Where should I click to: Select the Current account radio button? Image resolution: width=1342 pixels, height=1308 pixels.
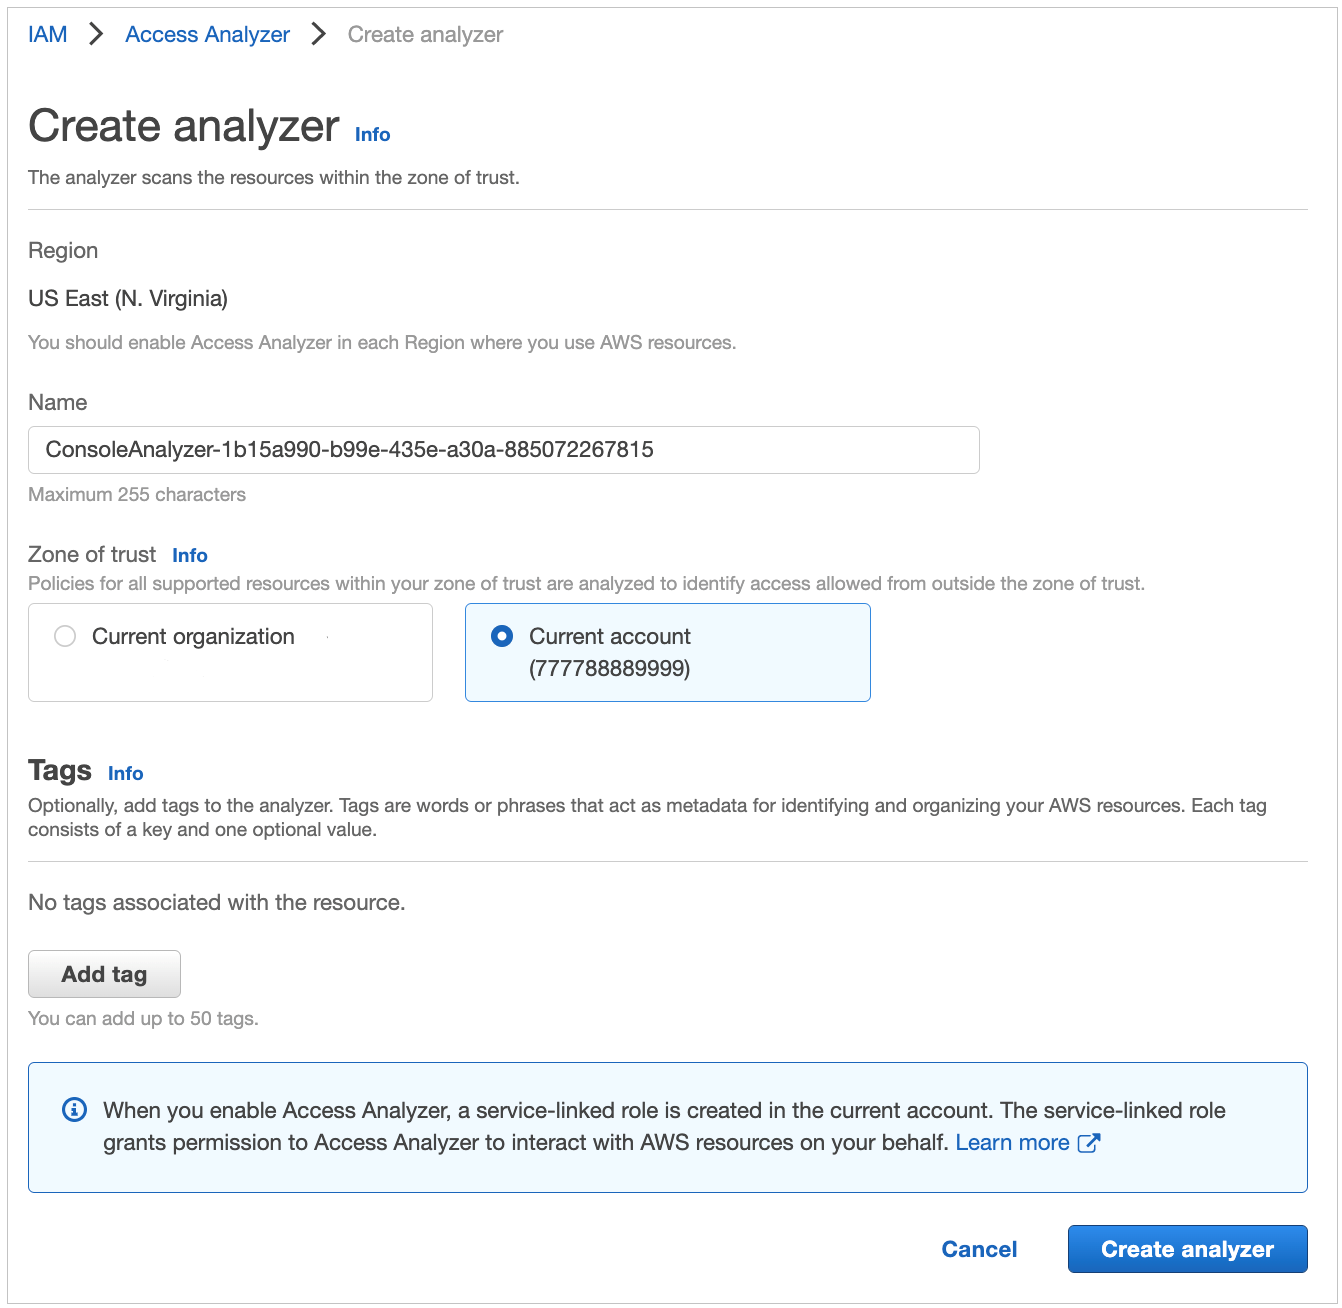pyautogui.click(x=501, y=636)
